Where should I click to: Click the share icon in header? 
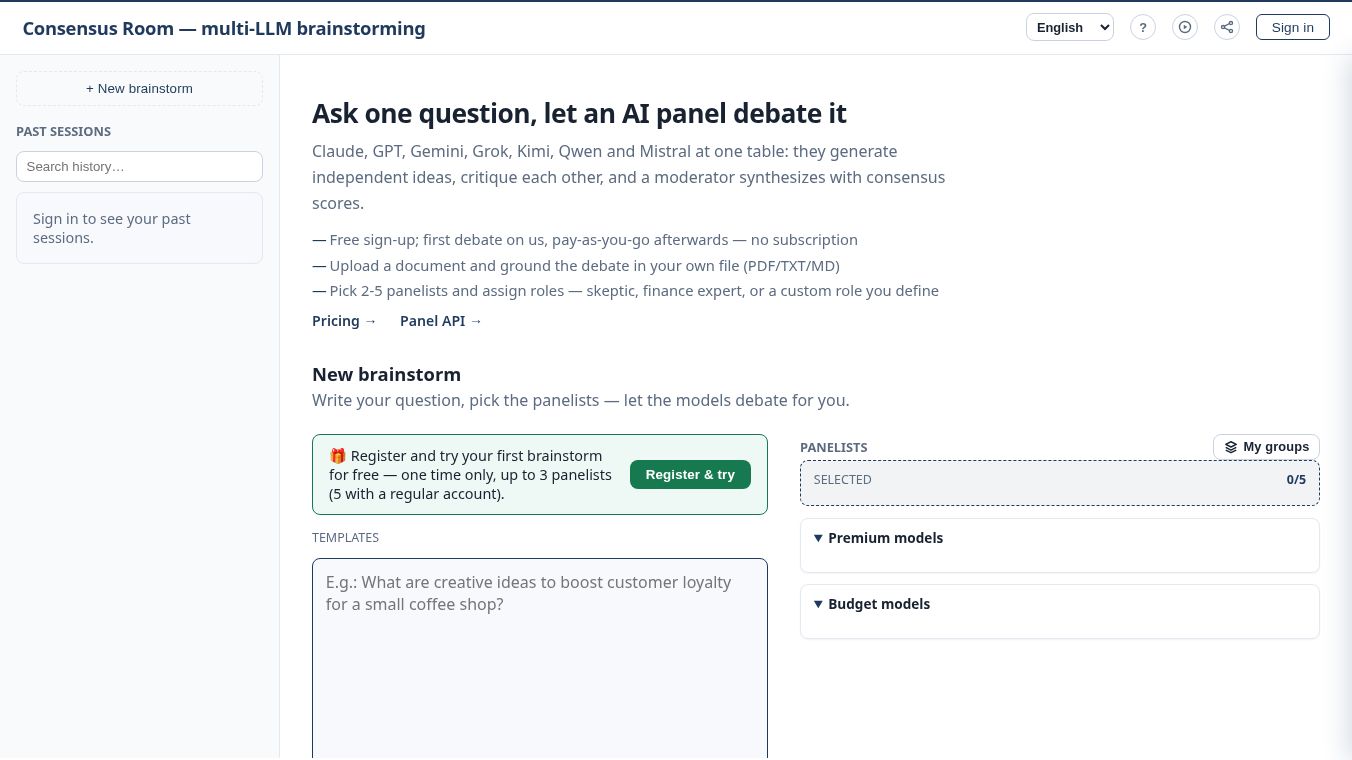(x=1227, y=28)
